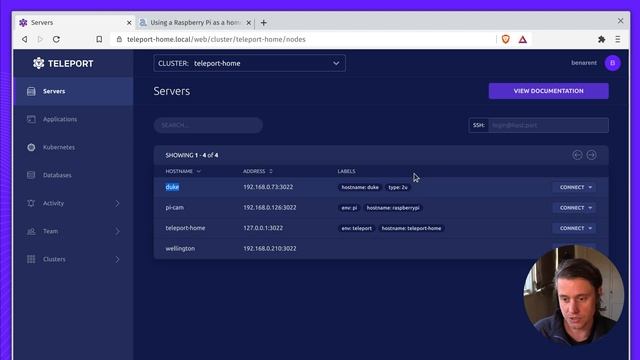Go to previous page of servers
The height and width of the screenshot is (360, 640).
577,155
